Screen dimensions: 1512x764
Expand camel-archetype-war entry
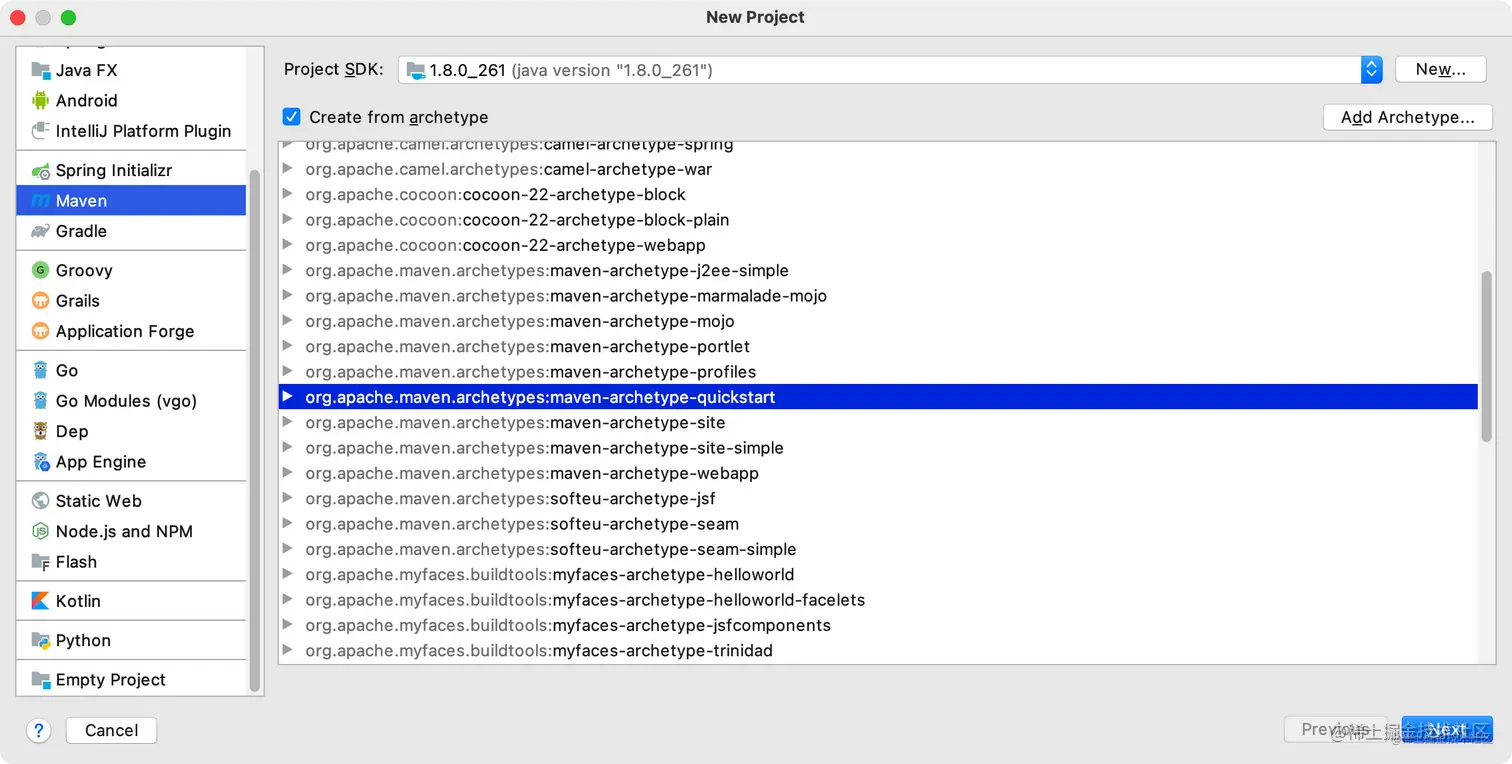point(287,169)
